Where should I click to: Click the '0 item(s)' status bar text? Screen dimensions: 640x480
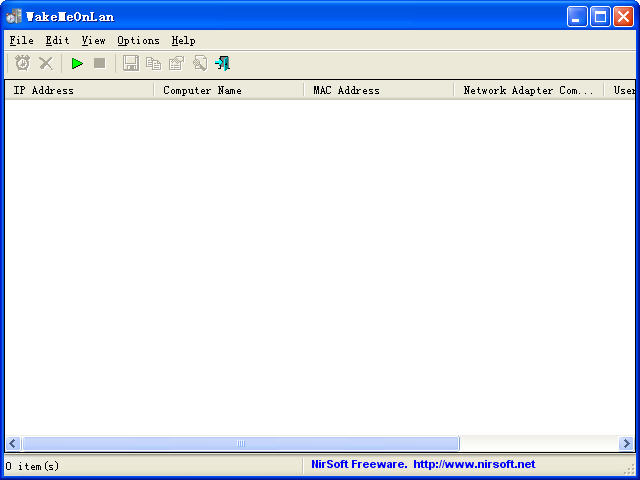coord(33,466)
